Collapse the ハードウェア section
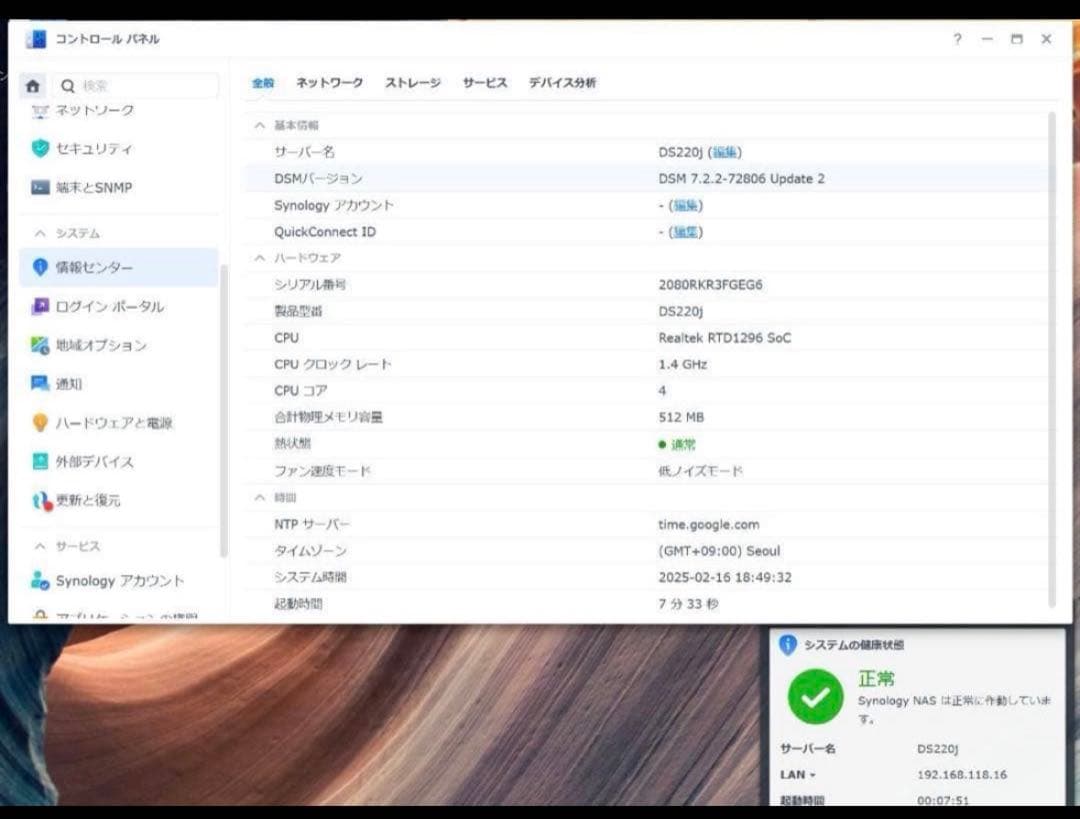The width and height of the screenshot is (1080, 819). click(x=258, y=257)
